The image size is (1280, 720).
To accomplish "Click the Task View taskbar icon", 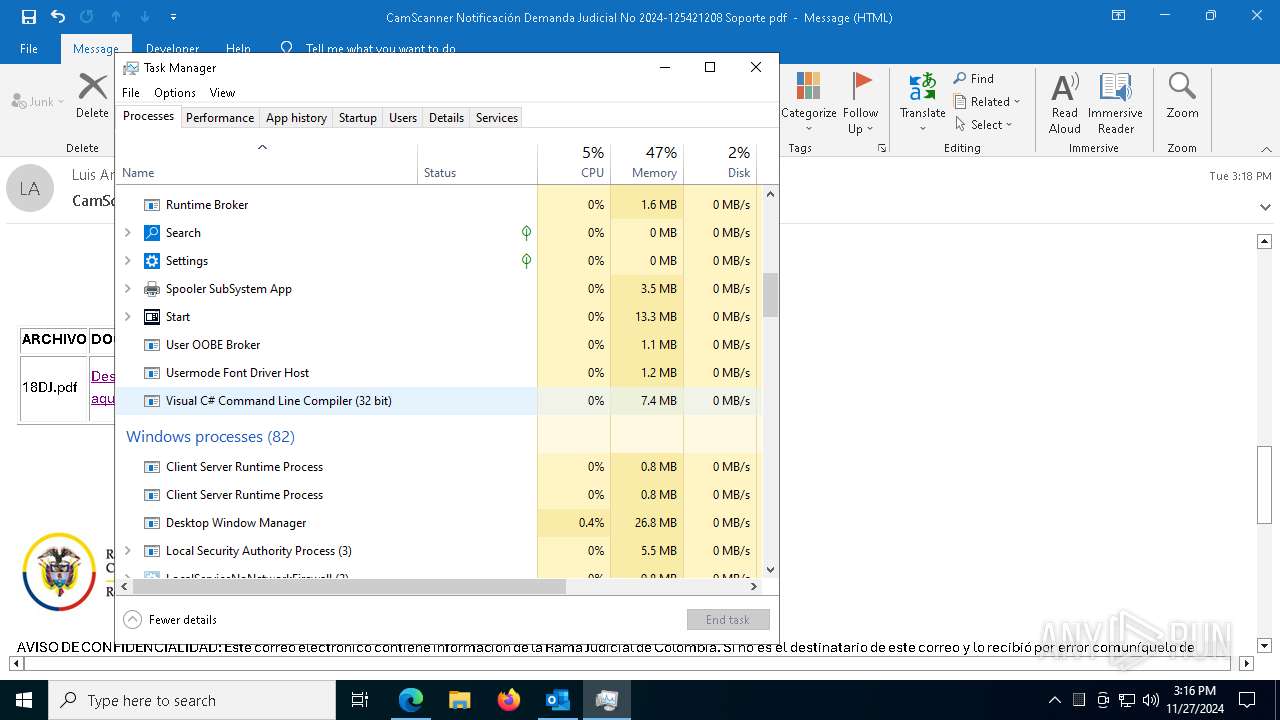I will coord(360,700).
